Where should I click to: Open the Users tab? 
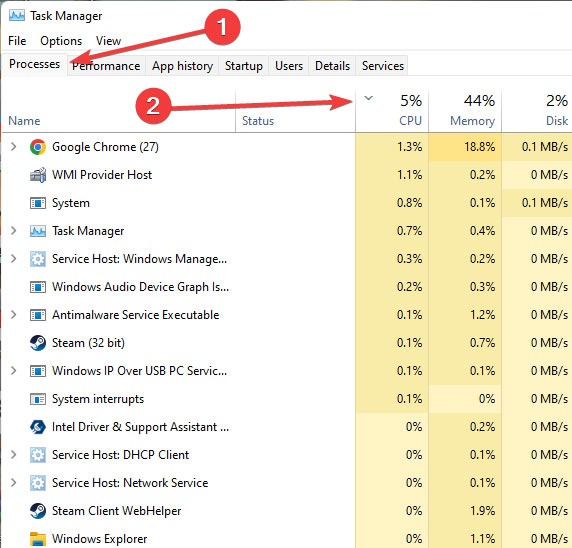[x=289, y=66]
